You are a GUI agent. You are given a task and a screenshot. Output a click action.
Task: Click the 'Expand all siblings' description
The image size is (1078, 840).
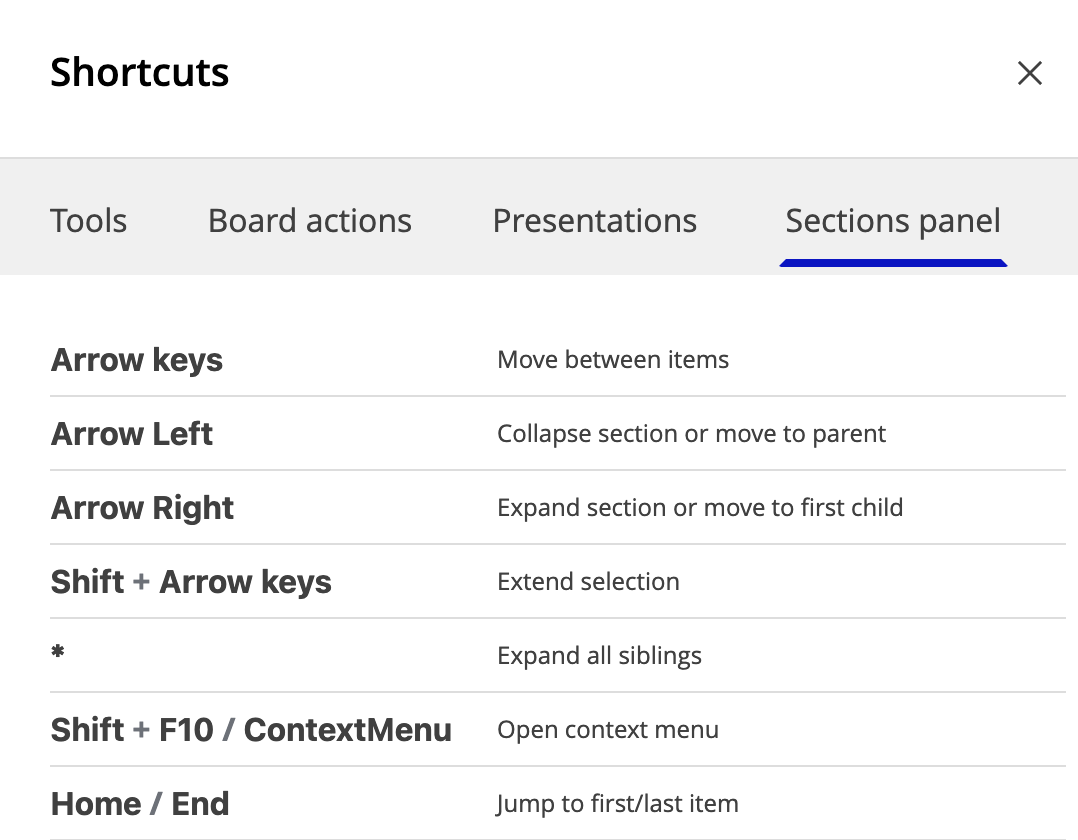(x=600, y=656)
